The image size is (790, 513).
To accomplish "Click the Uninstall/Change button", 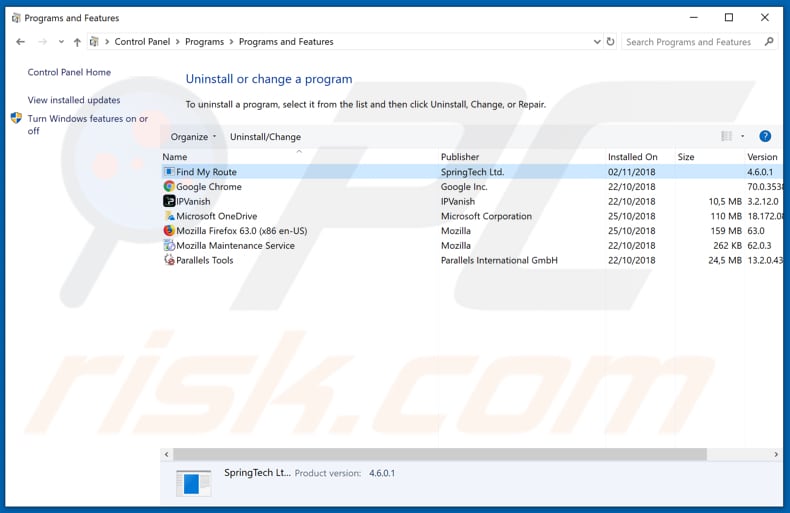I will pyautogui.click(x=266, y=137).
